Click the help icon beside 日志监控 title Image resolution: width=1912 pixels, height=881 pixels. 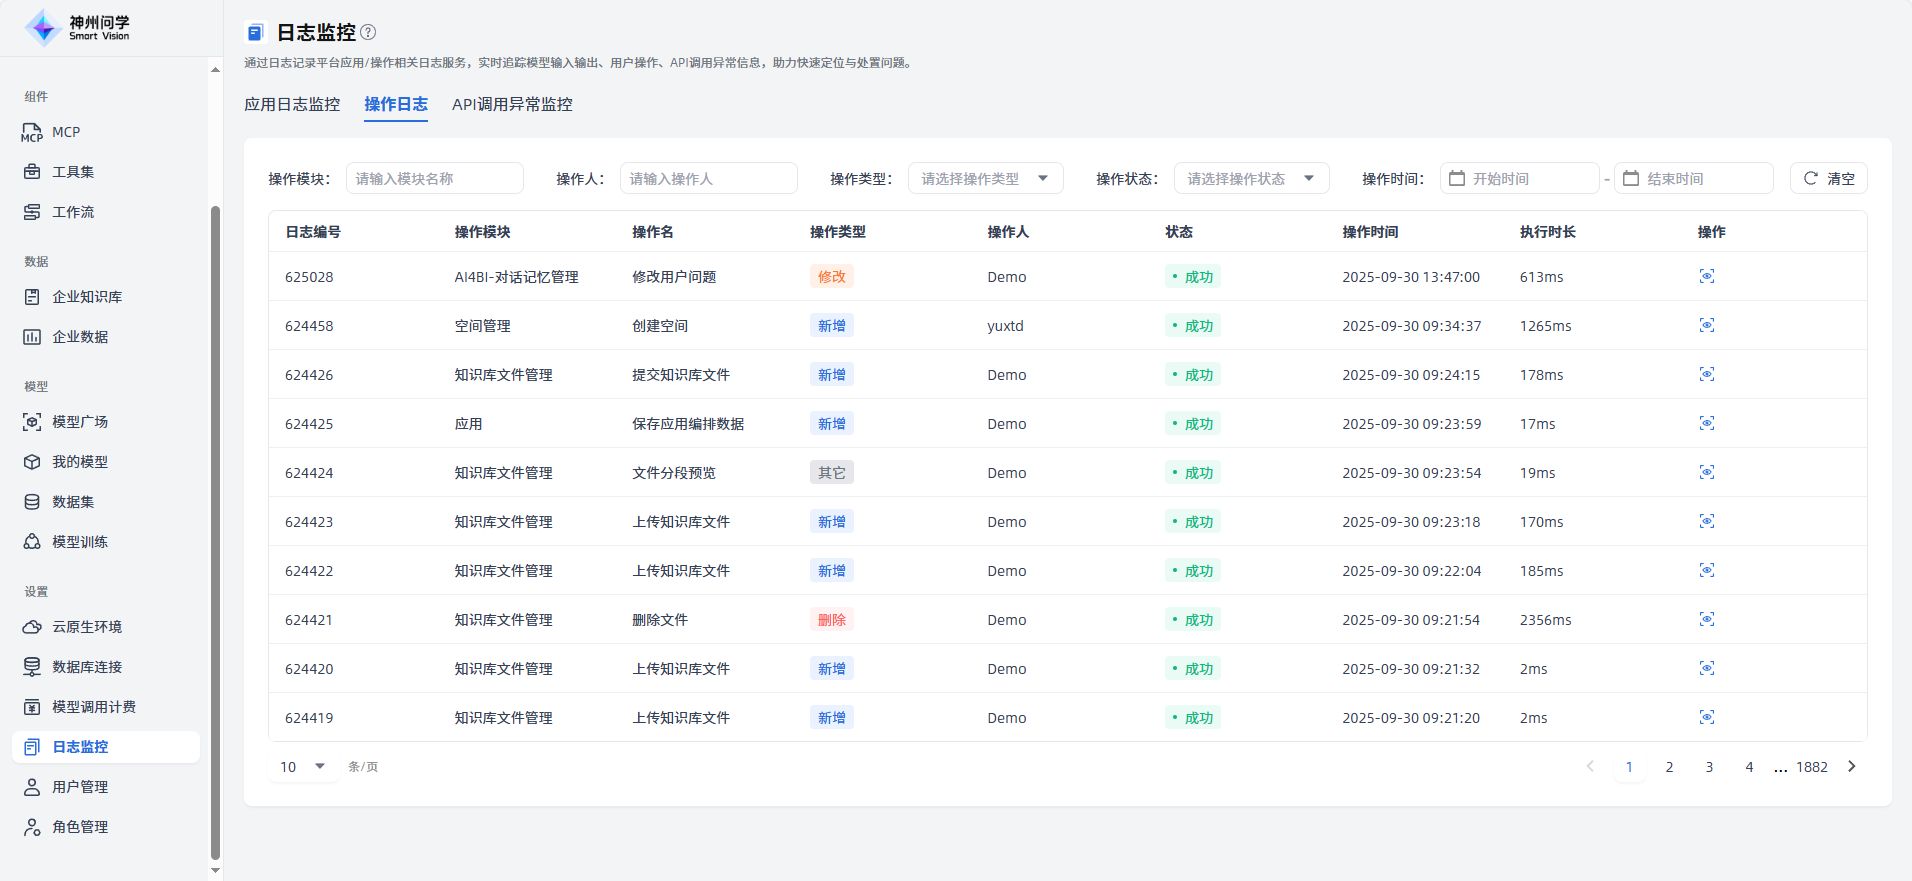pos(368,32)
